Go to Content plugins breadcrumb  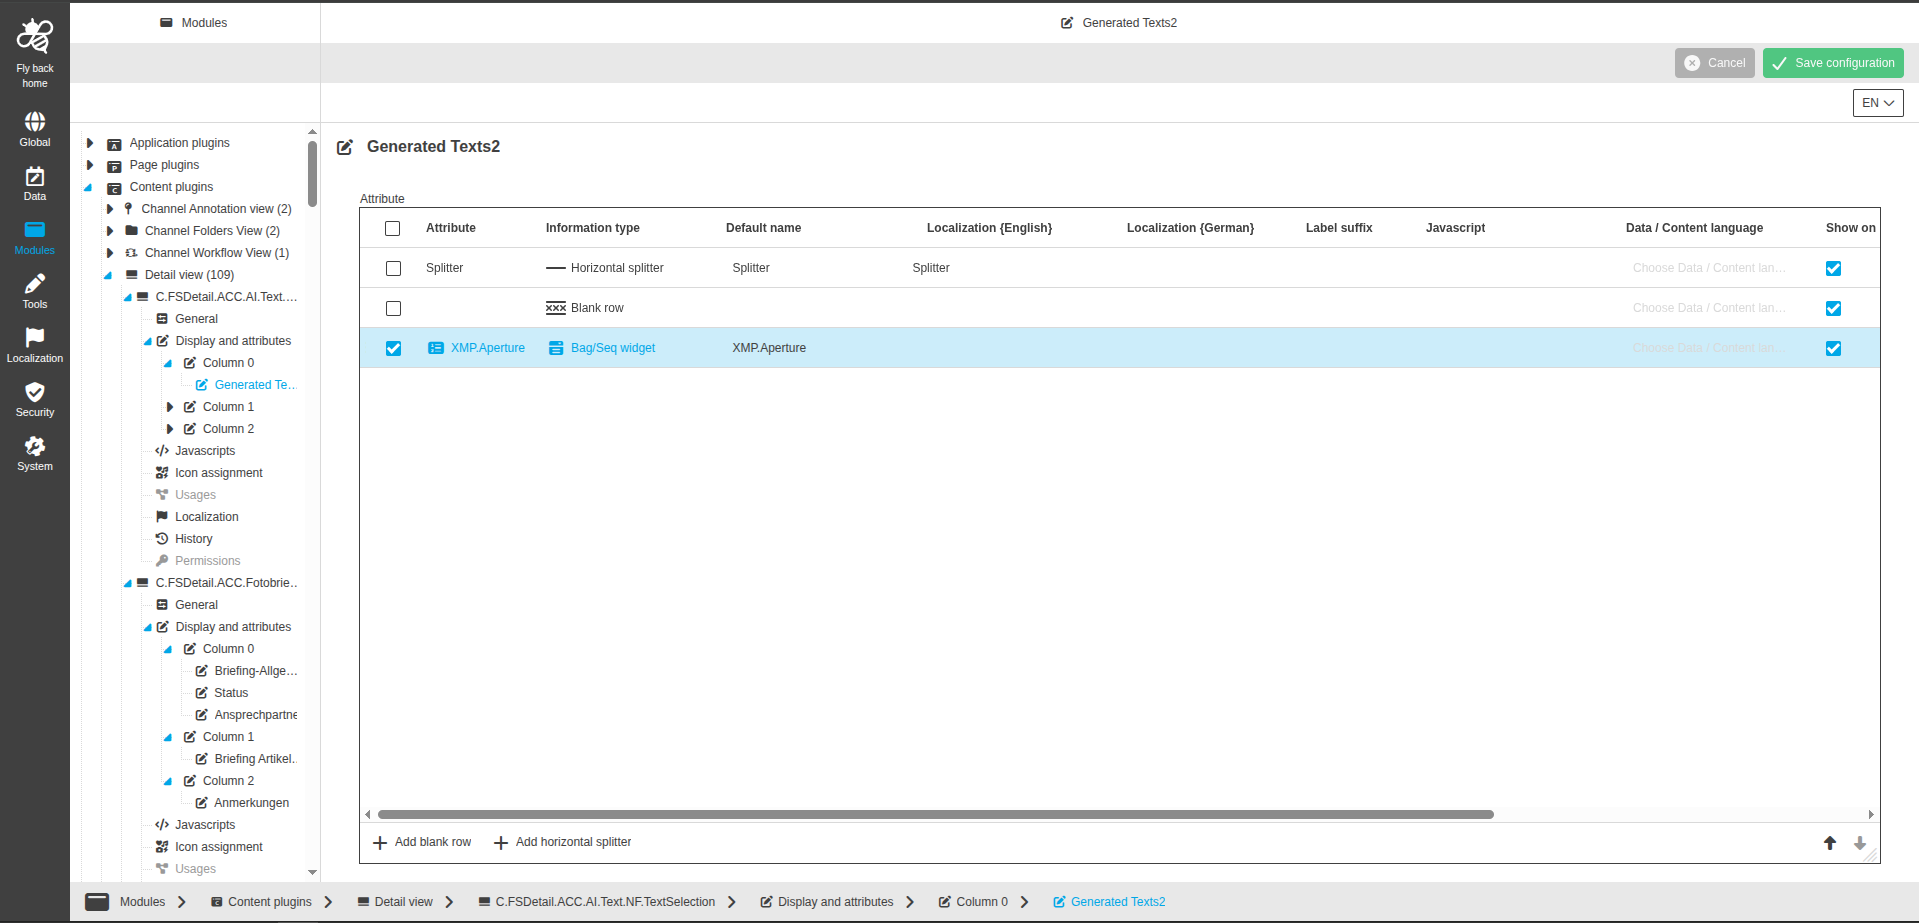tap(261, 902)
